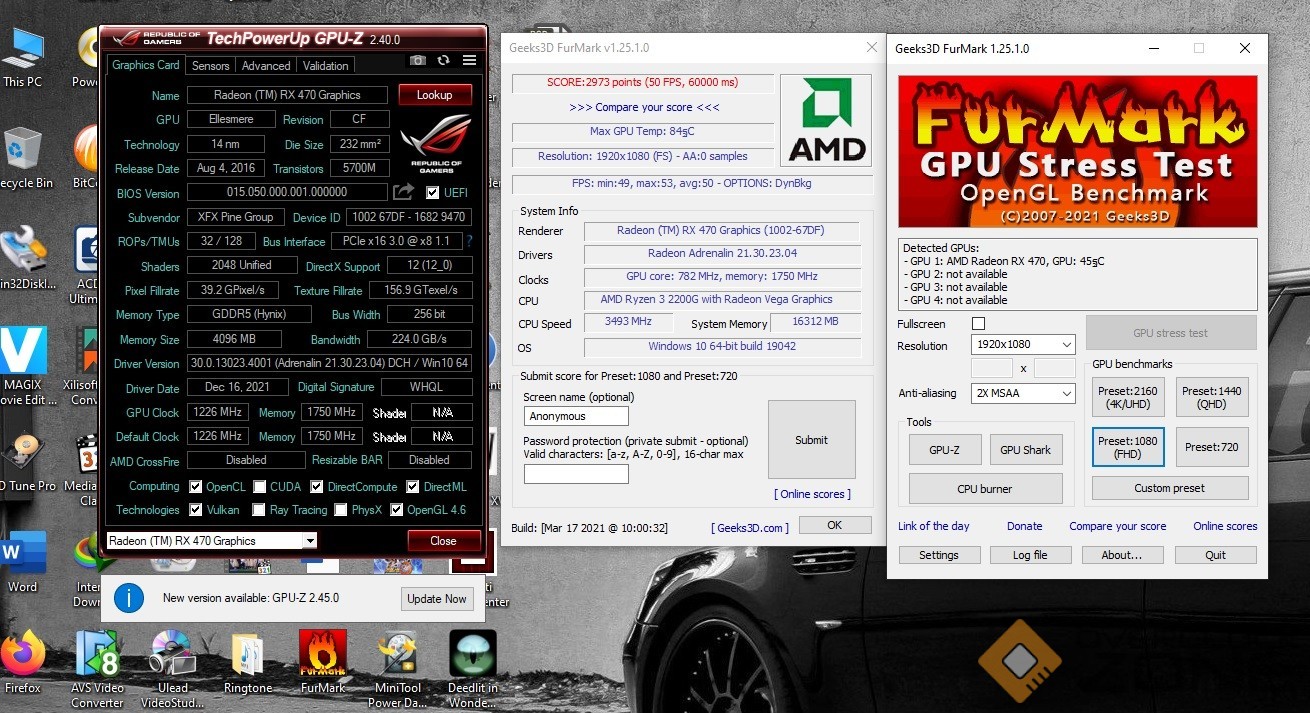Toggle the Ray Tracing checkbox

[x=259, y=510]
